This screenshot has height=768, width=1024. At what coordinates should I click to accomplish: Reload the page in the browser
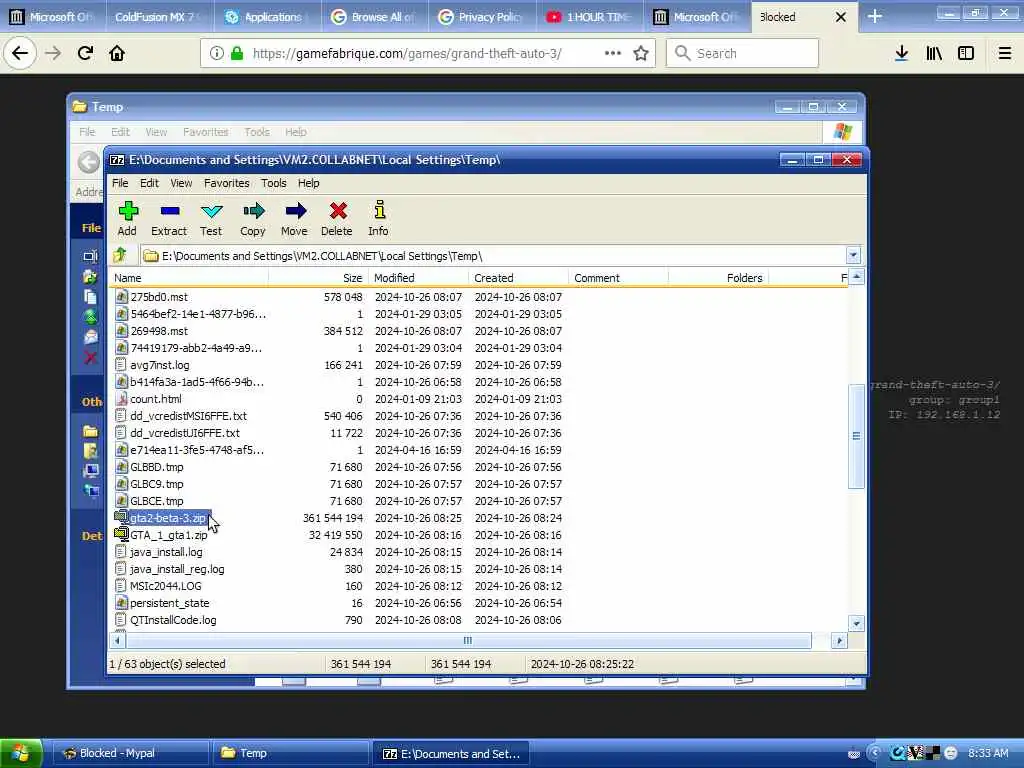pos(85,54)
